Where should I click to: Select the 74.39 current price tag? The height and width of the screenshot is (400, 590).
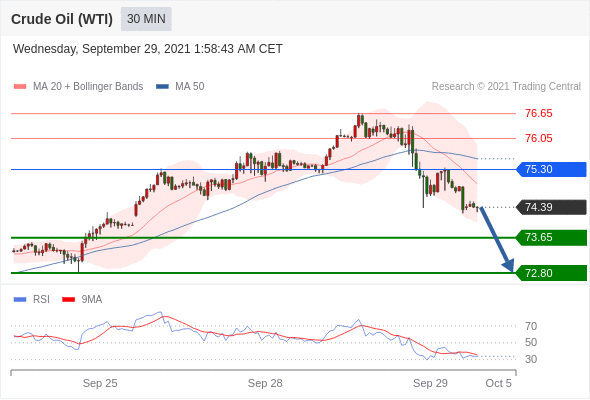click(x=551, y=207)
